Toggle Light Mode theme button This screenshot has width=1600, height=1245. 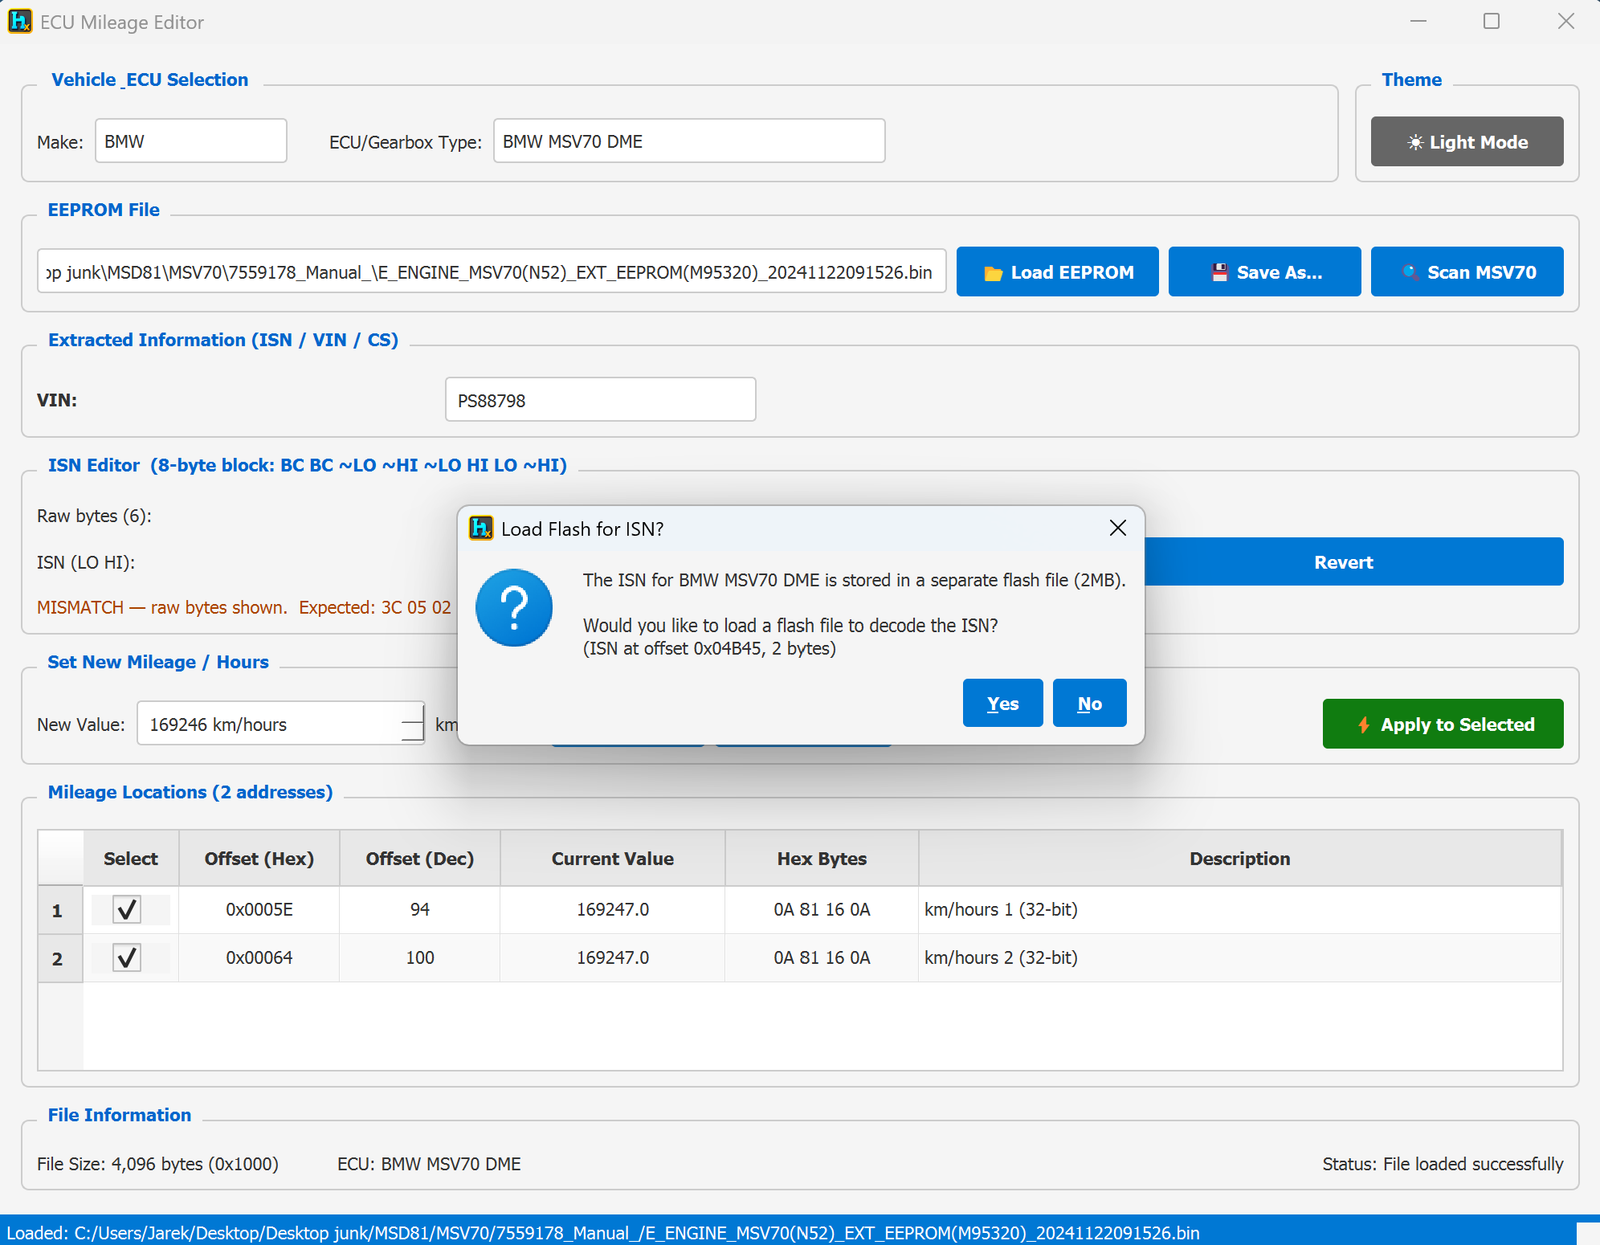[1467, 142]
